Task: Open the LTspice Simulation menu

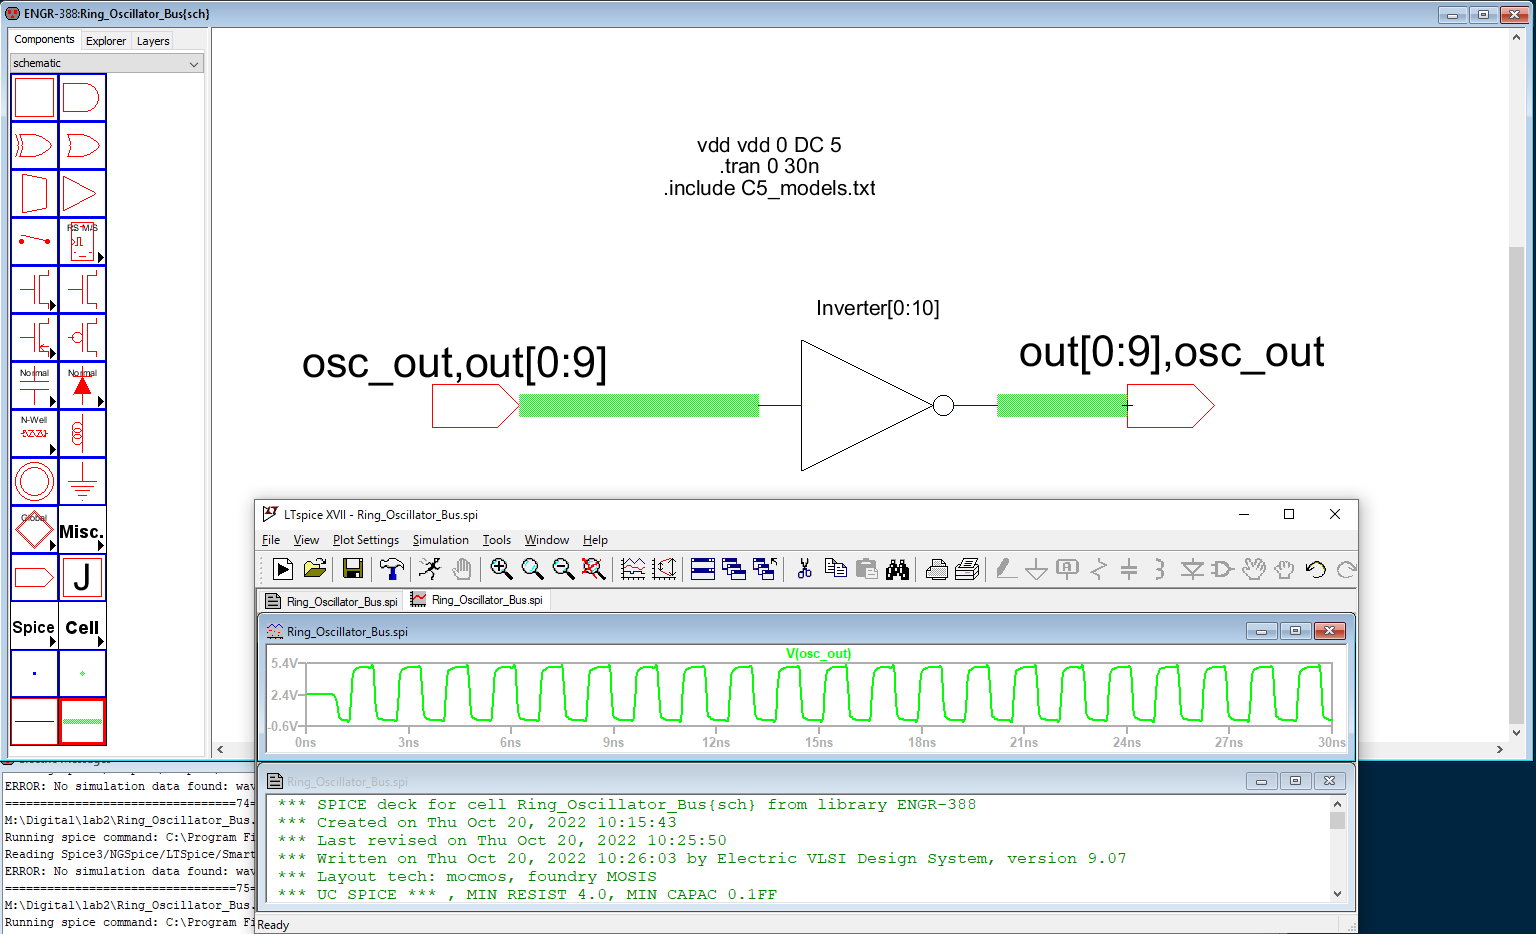Action: 440,540
